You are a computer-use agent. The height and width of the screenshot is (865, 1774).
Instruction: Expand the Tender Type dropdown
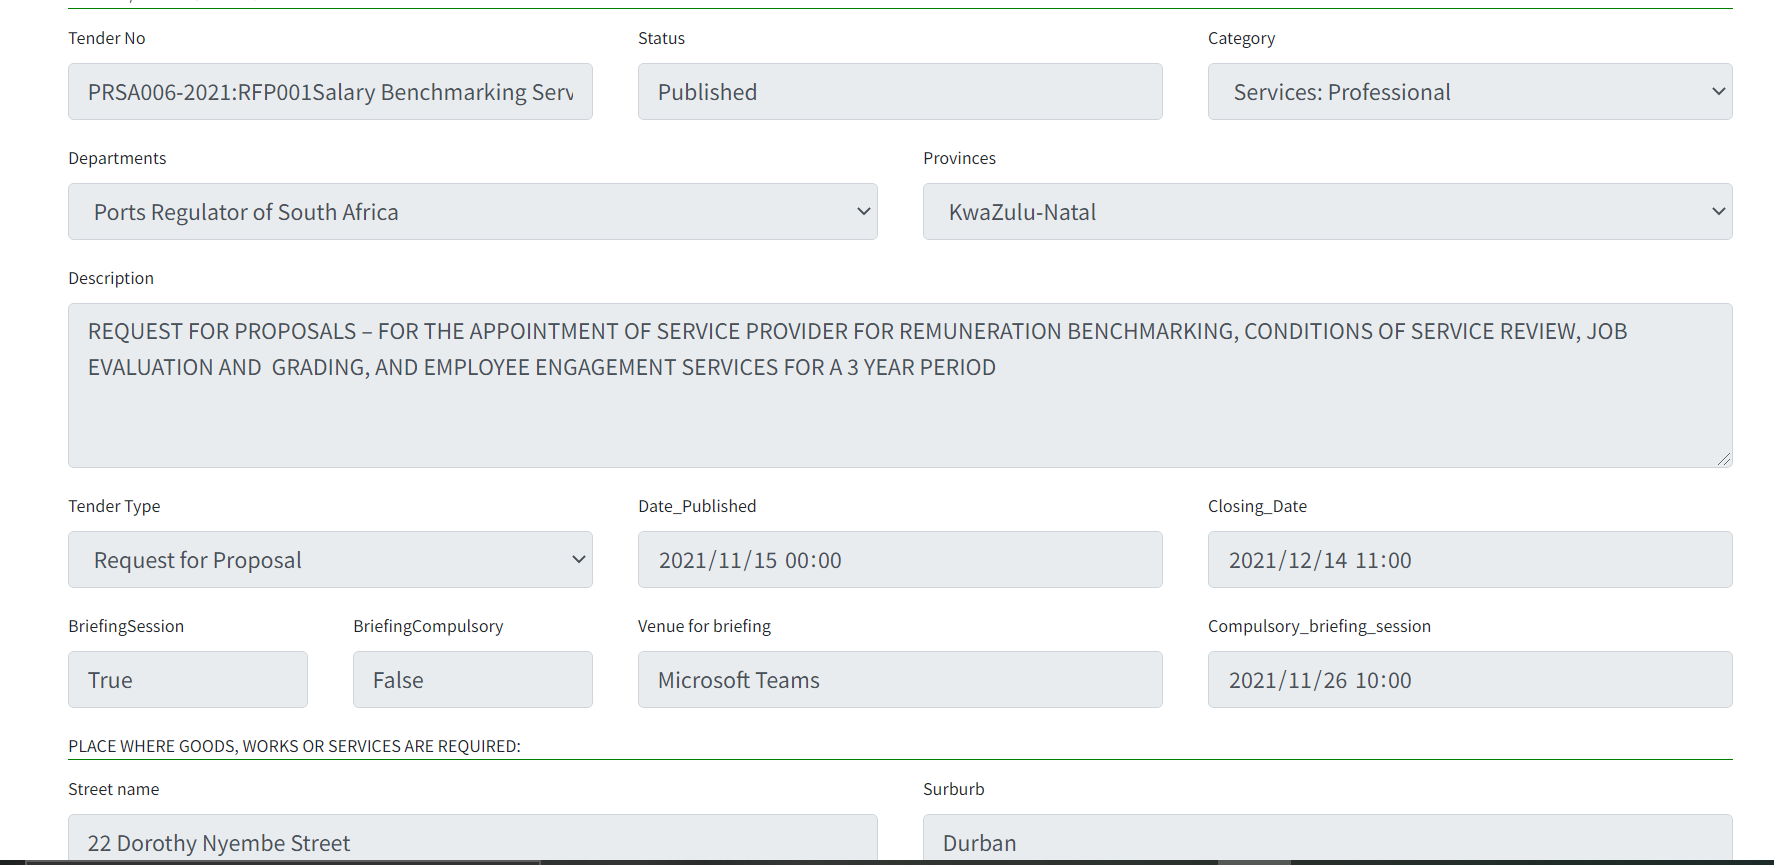coord(330,560)
